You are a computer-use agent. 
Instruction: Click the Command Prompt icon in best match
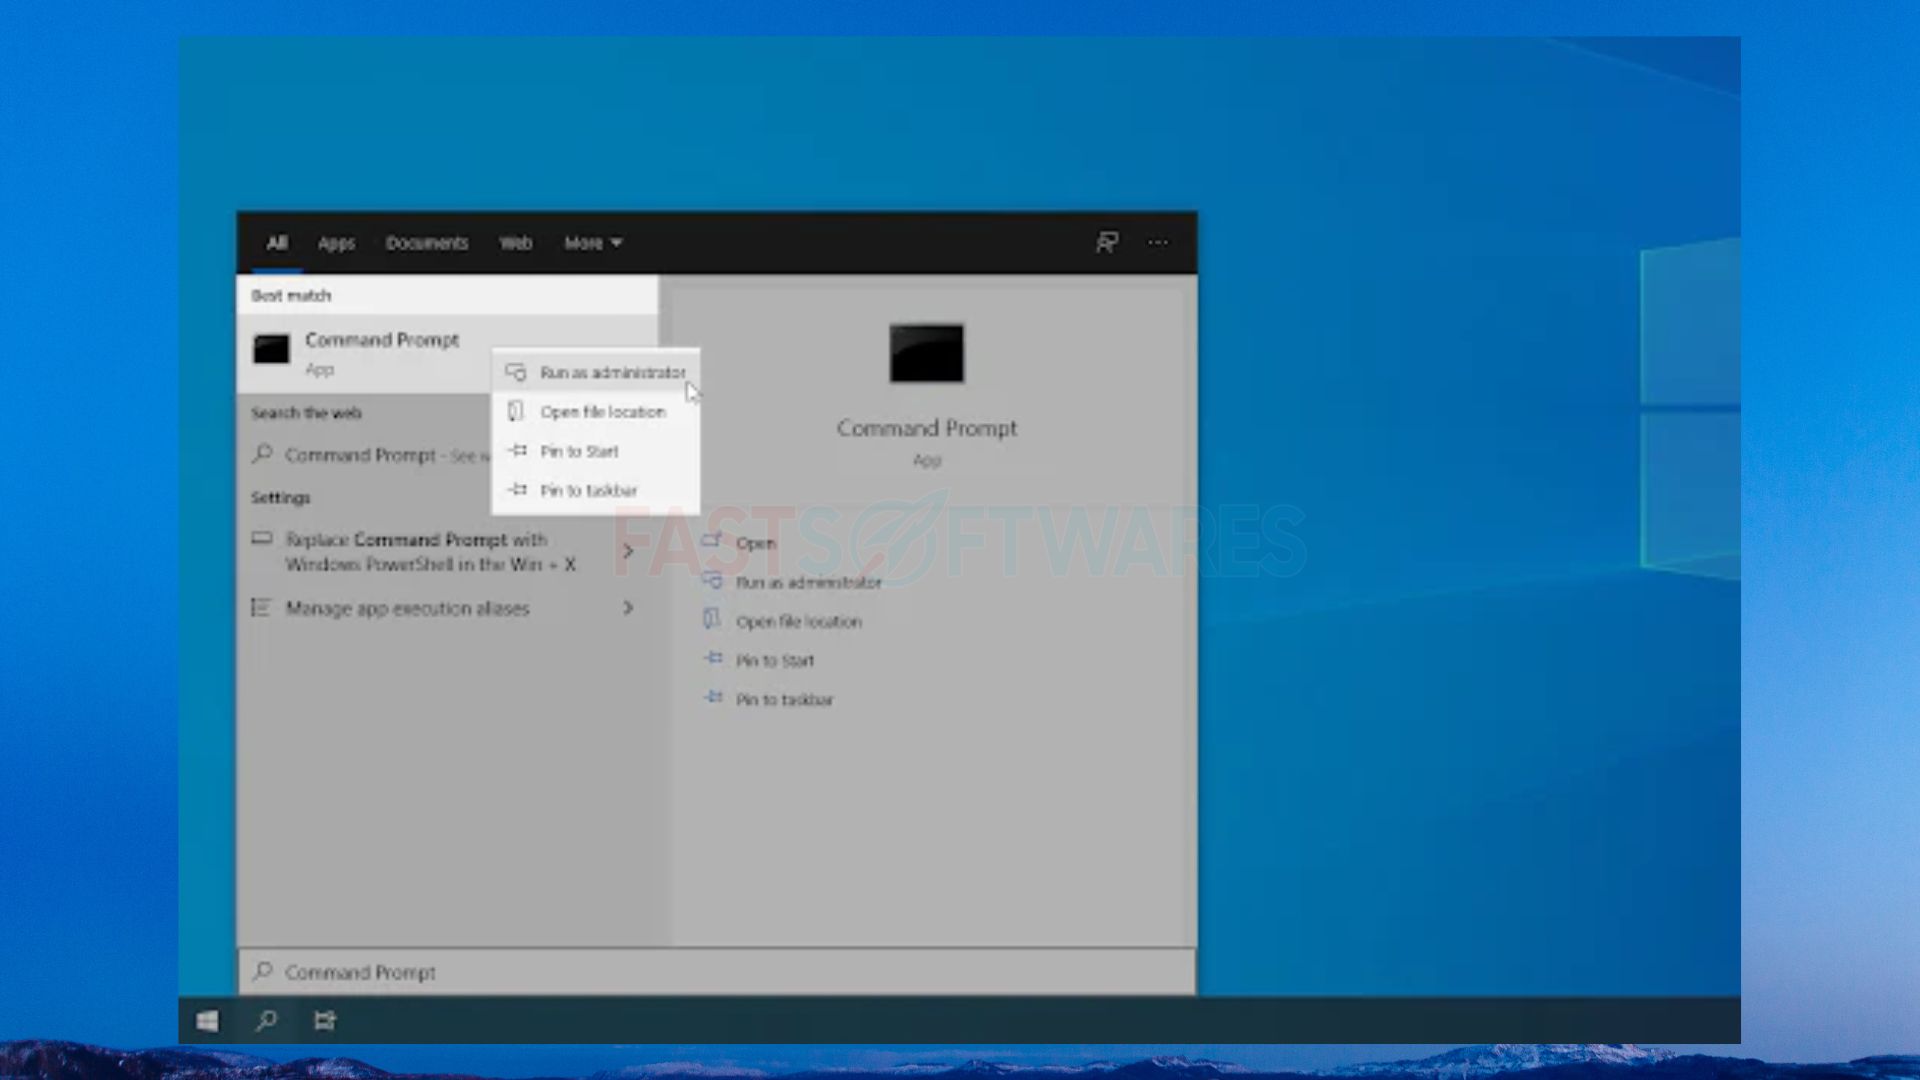271,349
